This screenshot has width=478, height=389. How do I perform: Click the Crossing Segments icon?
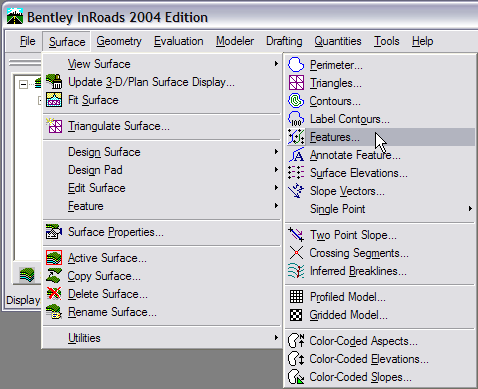pyautogui.click(x=296, y=253)
